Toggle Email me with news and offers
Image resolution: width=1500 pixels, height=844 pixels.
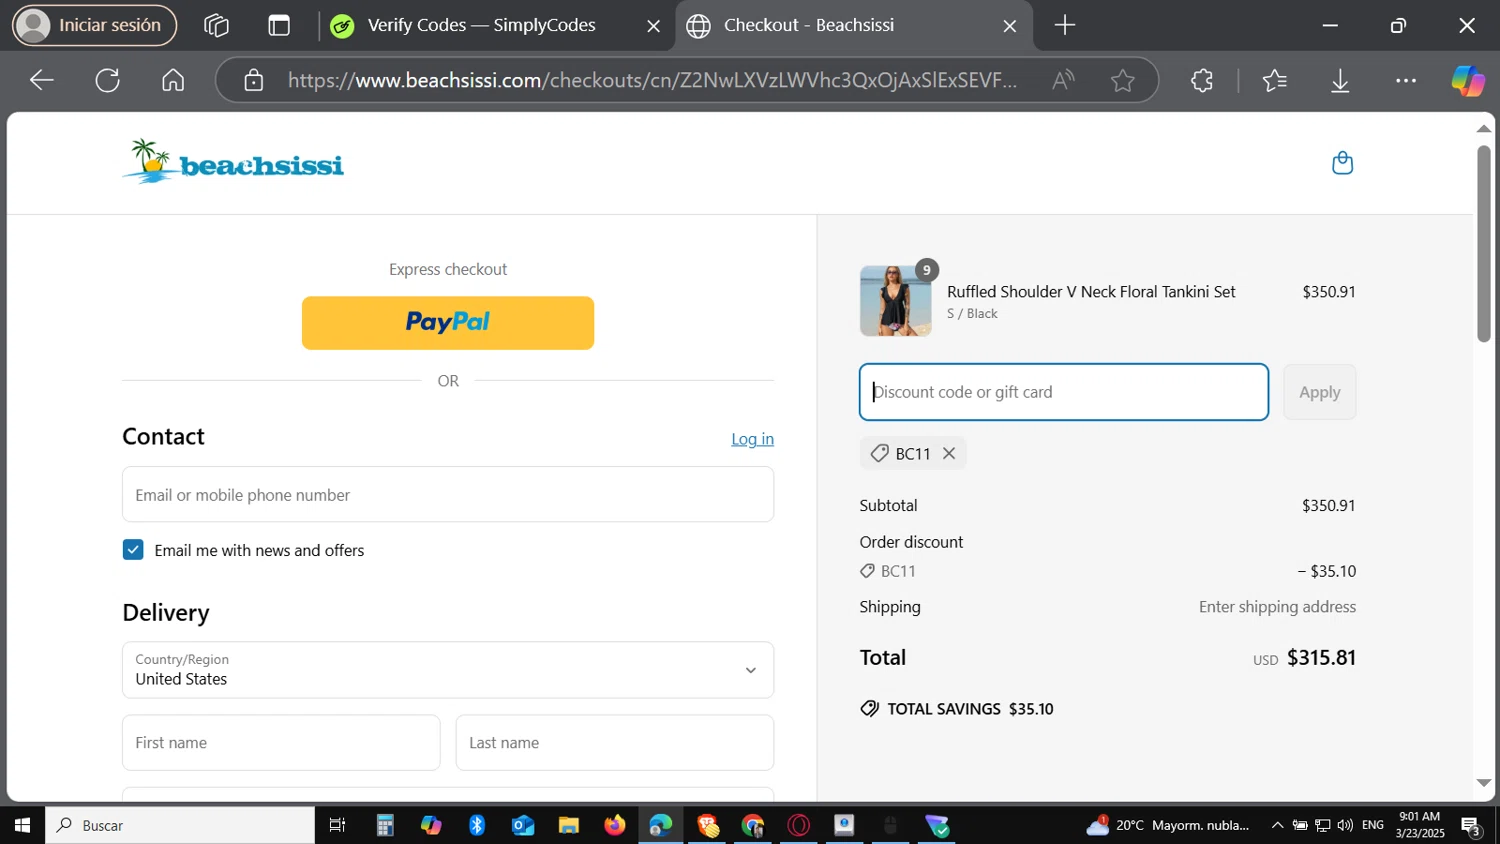click(133, 550)
